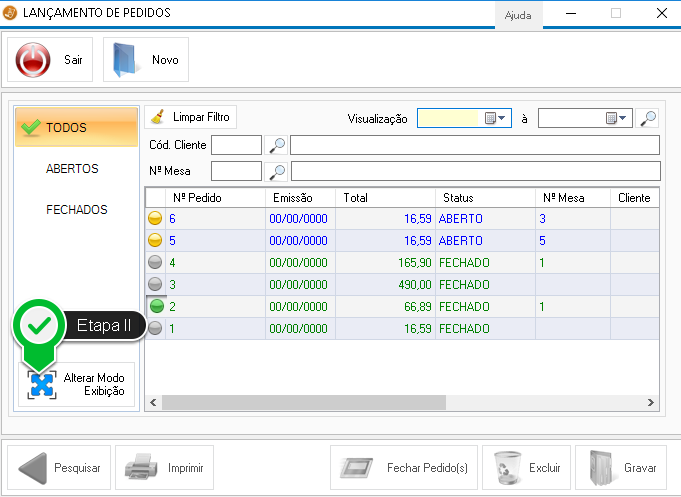The image size is (681, 497).
Task: Click the total 490,00 cell
Action: 385,285
